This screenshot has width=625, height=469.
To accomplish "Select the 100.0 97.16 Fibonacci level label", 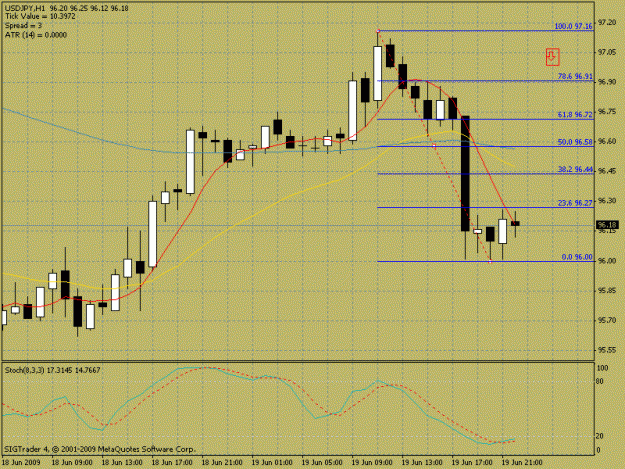I will [573, 26].
